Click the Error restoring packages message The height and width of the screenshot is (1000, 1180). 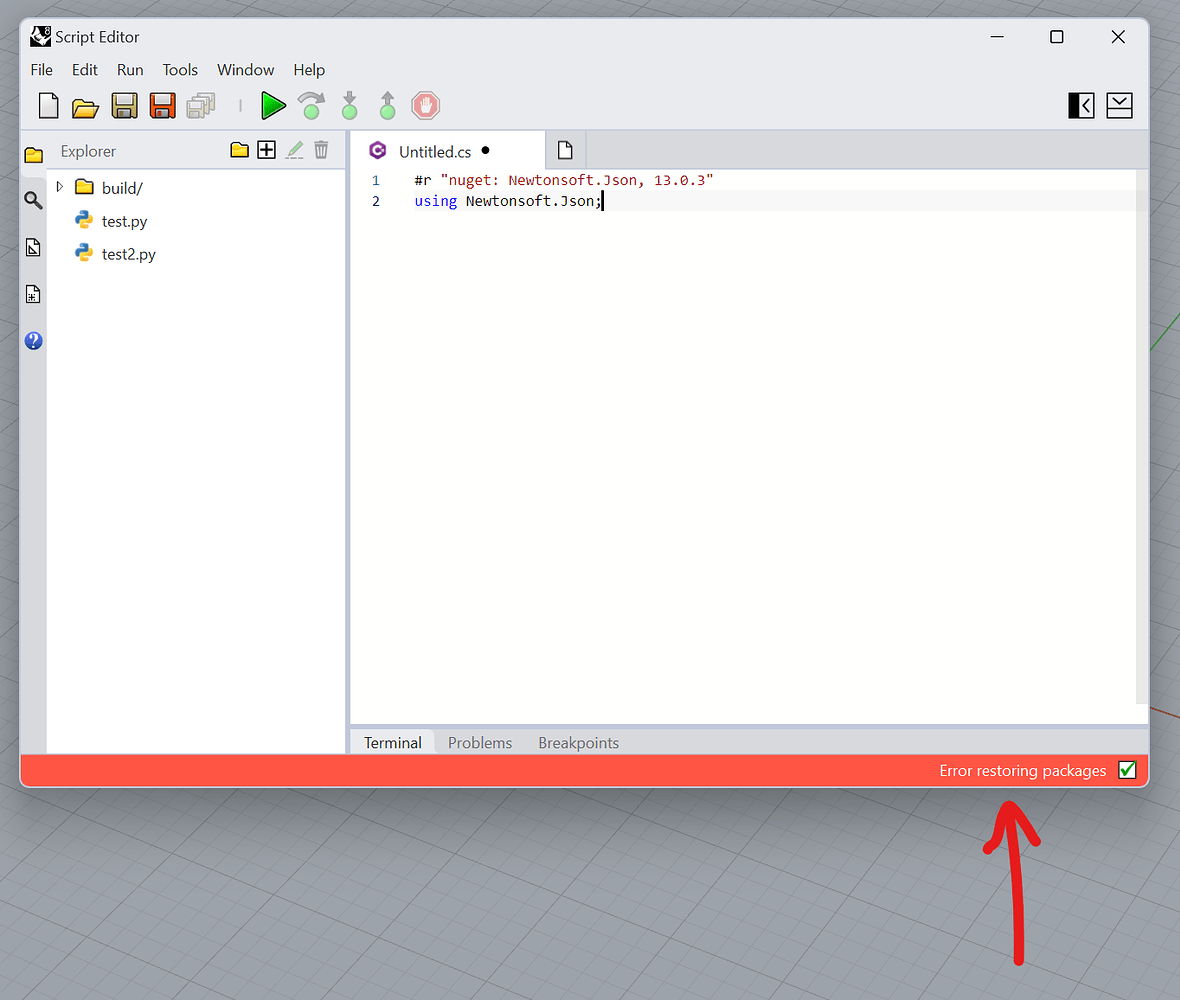click(x=1022, y=770)
